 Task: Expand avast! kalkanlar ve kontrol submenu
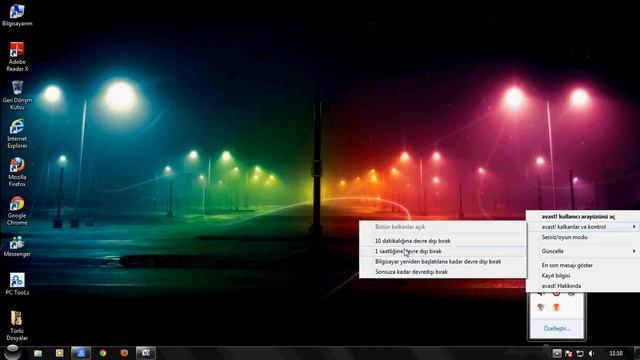[x=583, y=227]
